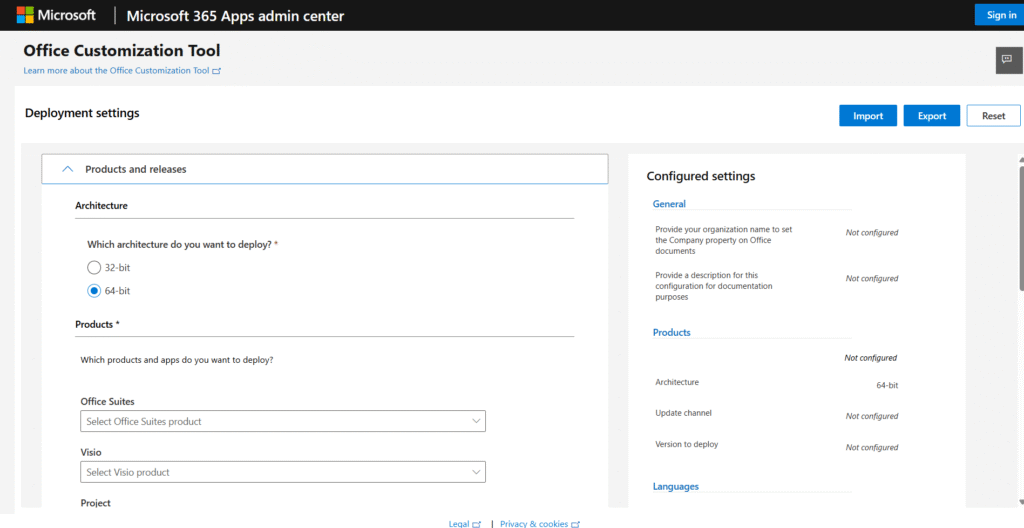
Task: Click the Microsoft 365 Apps admin center title
Action: click(x=235, y=16)
